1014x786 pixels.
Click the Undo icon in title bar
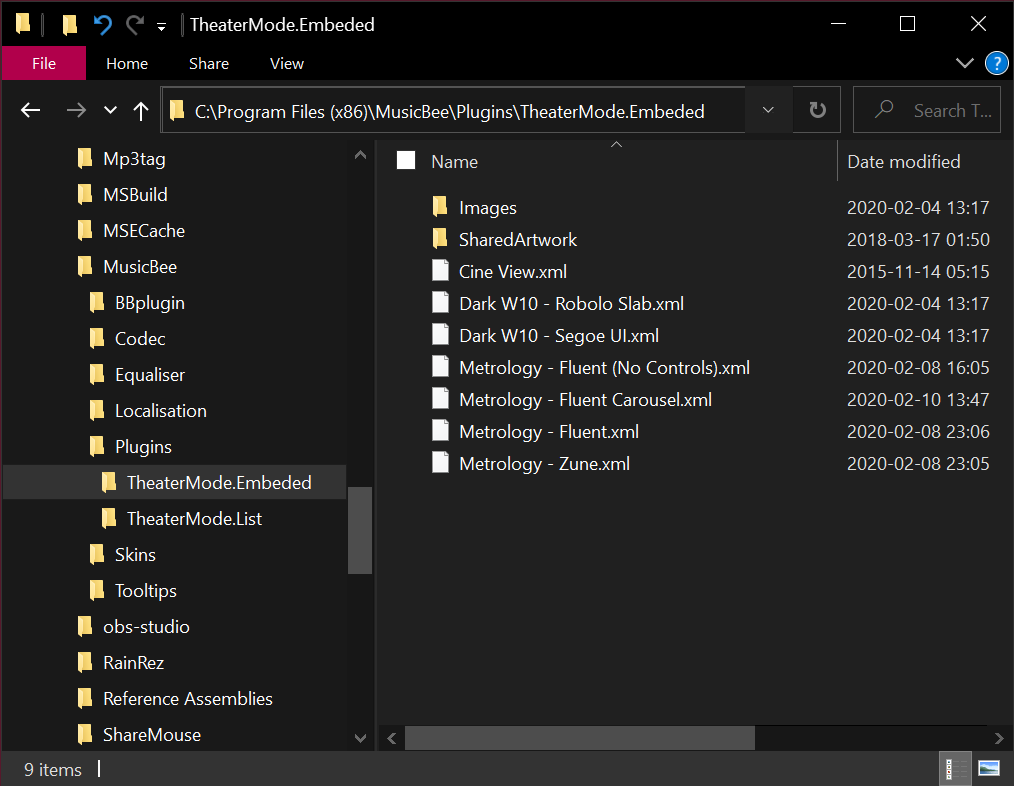pos(102,25)
